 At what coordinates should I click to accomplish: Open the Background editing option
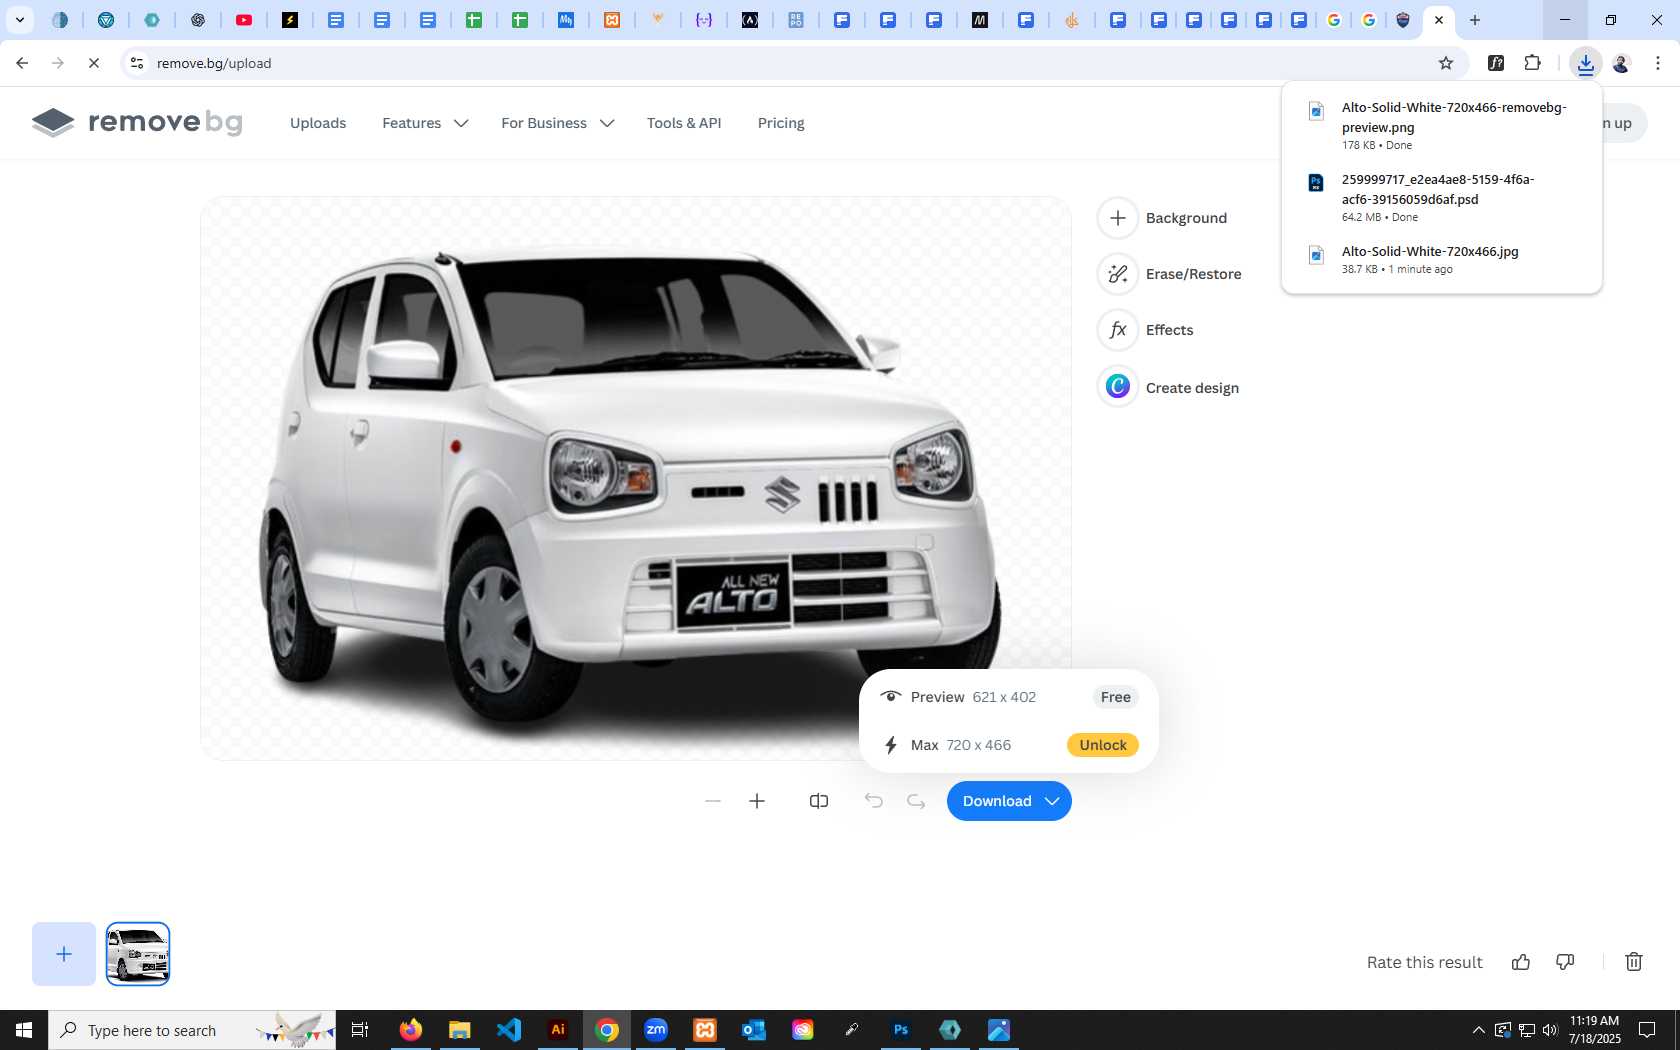1163,218
